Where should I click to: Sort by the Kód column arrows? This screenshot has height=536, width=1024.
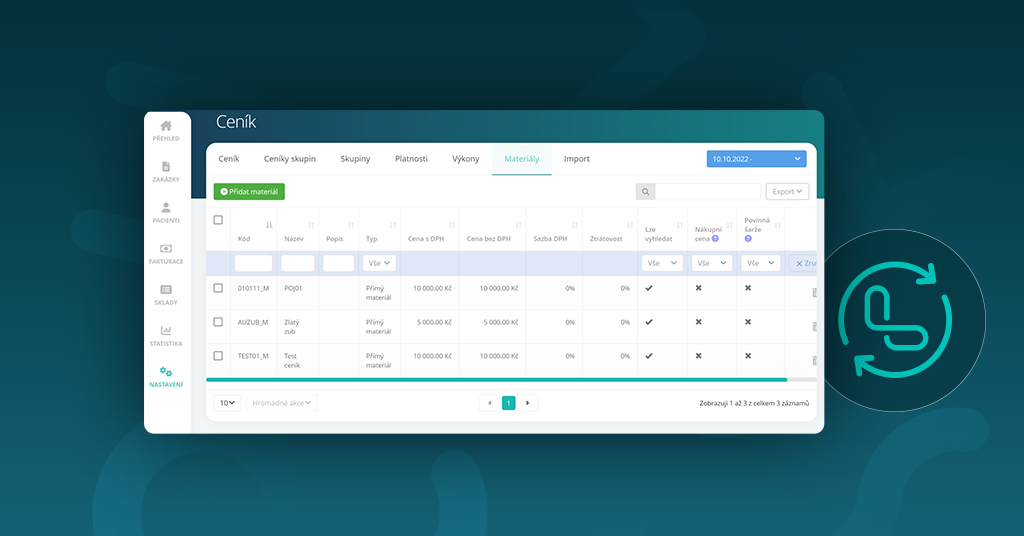coord(269,225)
